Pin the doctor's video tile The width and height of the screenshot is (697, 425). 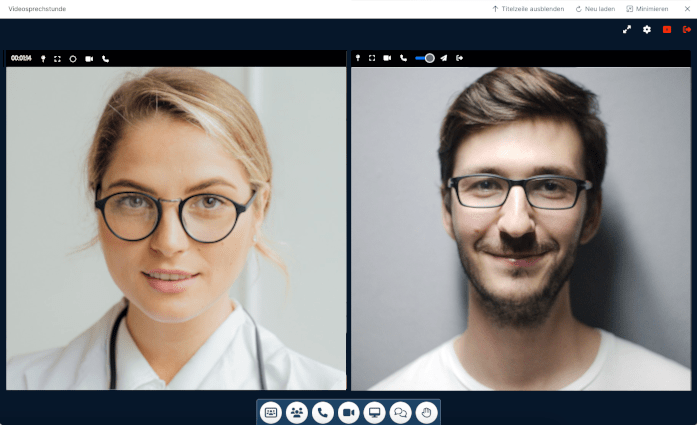click(43, 59)
